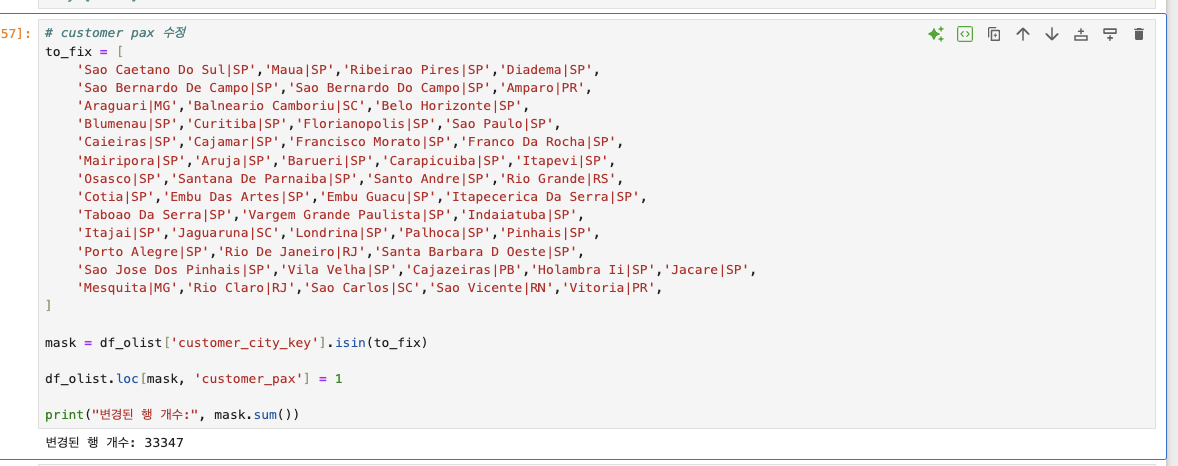Click the 'customer_pax' assignment line
This screenshot has width=1178, height=466.
coord(194,379)
